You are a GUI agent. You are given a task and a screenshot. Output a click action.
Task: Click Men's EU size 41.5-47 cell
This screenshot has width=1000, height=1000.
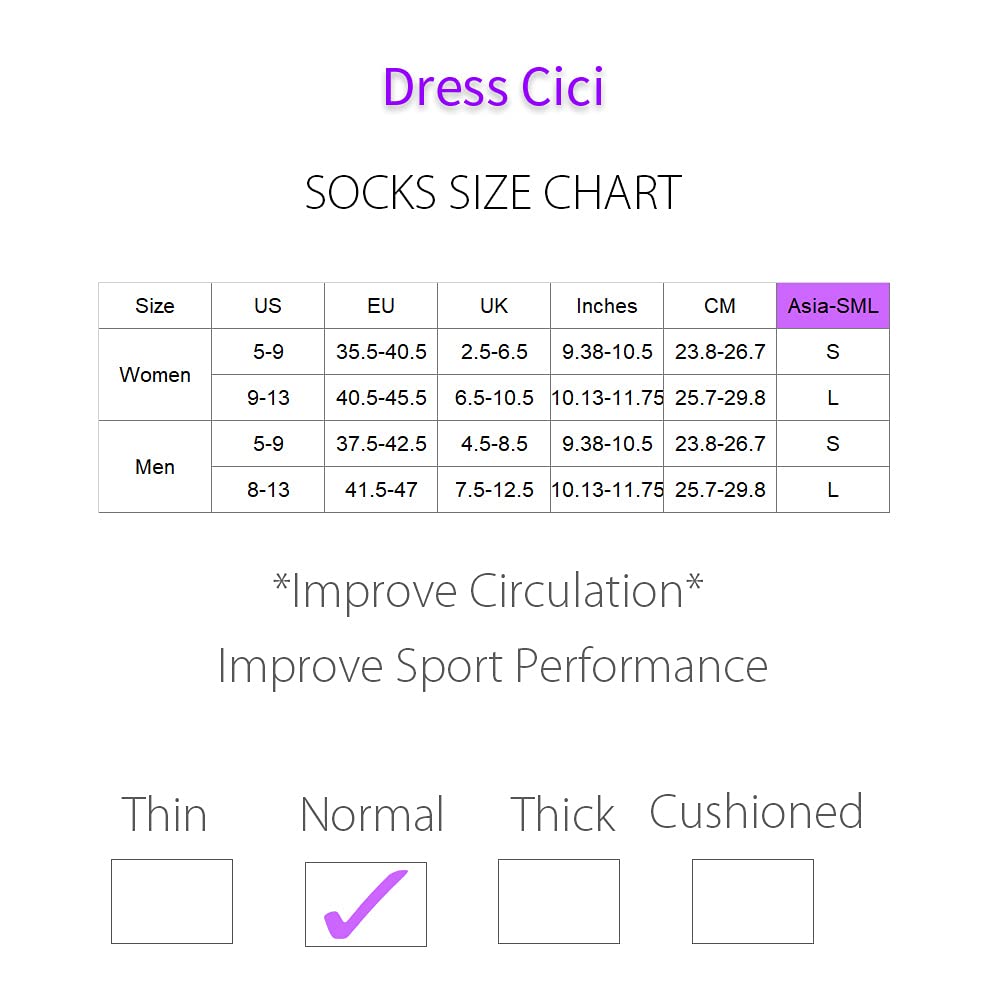coord(381,490)
